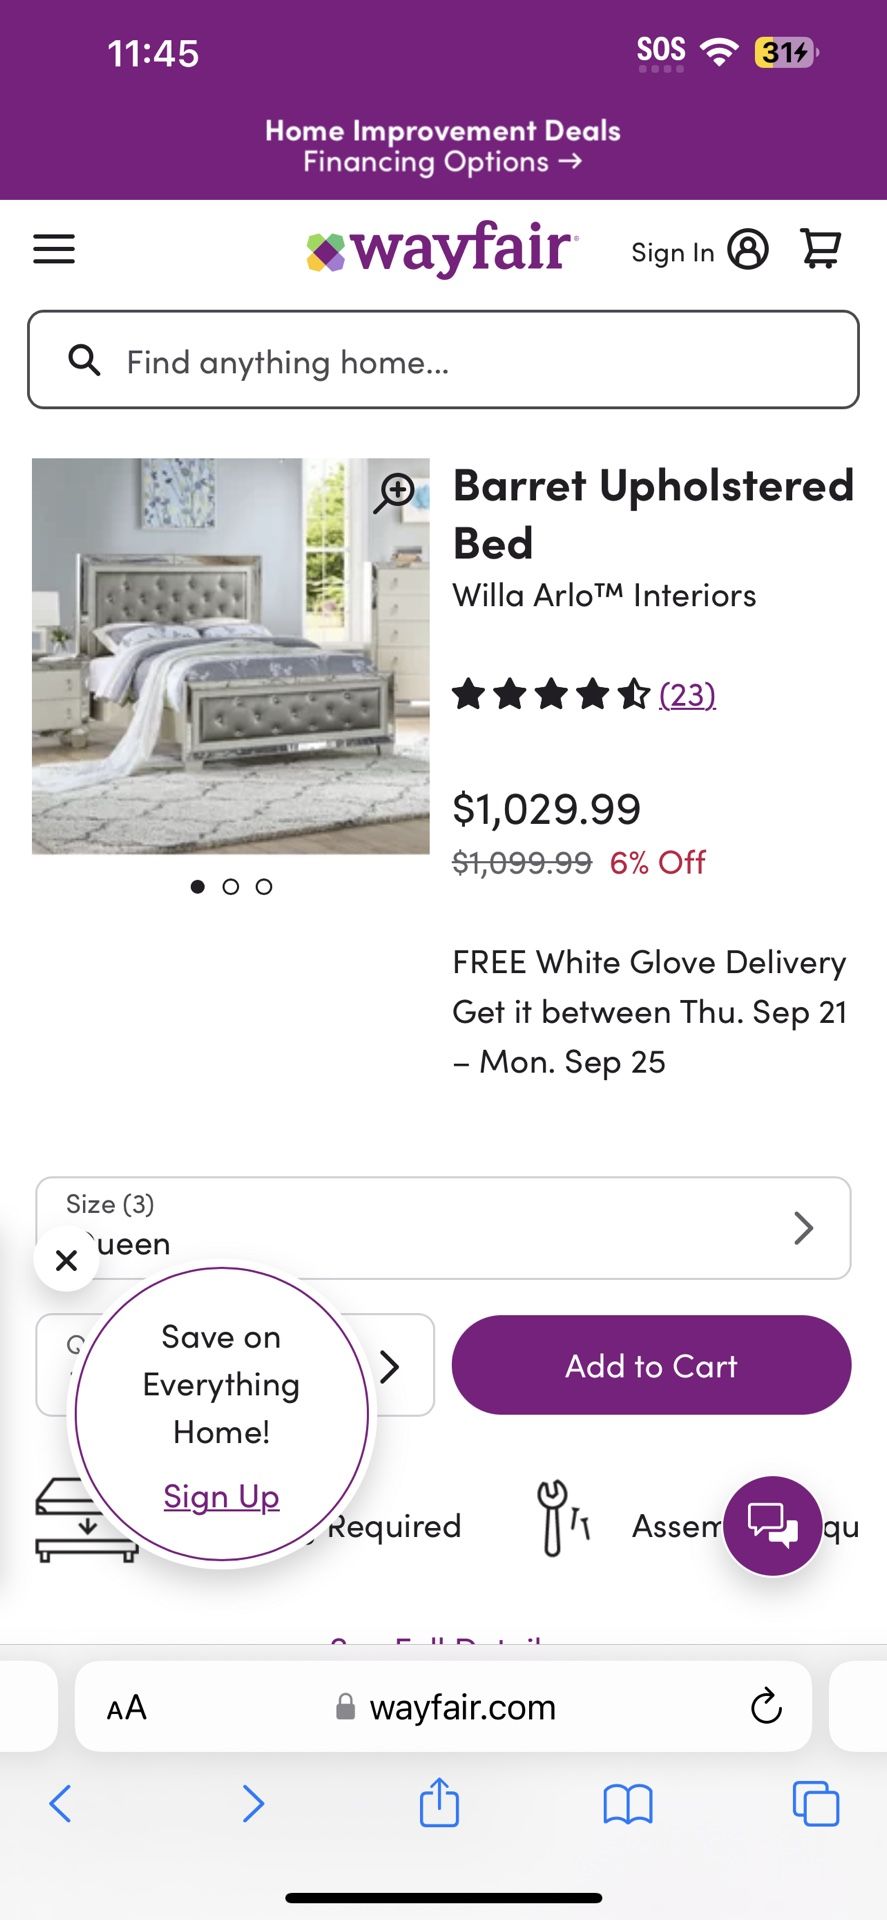
Task: Tap the Safari share icon
Action: 439,1802
